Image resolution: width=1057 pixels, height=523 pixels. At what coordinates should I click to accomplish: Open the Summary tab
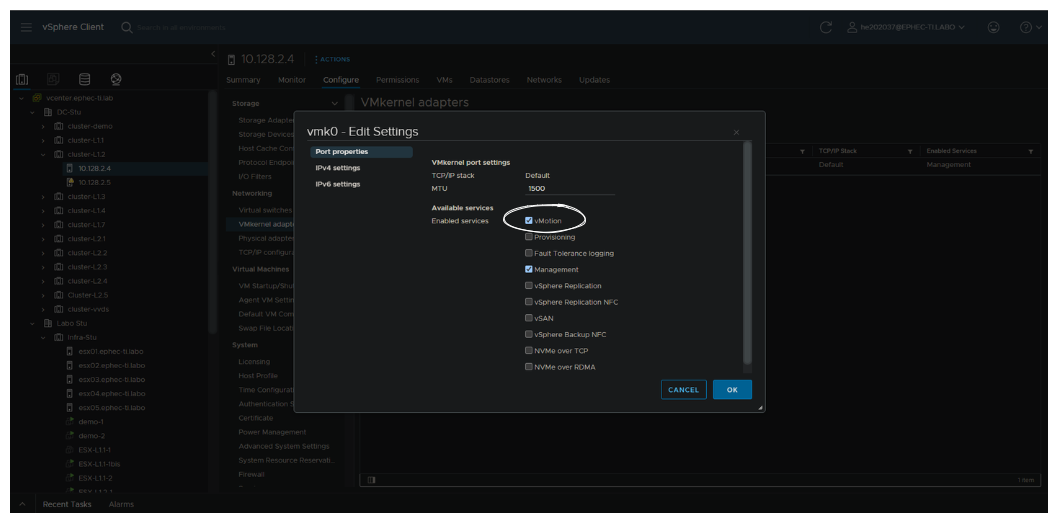[x=243, y=80]
